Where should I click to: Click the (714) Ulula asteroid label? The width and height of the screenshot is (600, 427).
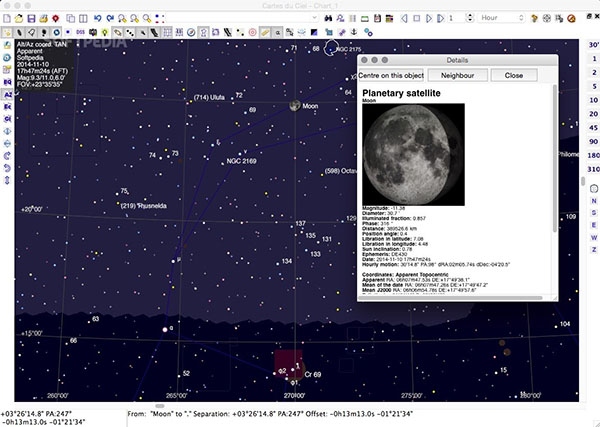209,97
